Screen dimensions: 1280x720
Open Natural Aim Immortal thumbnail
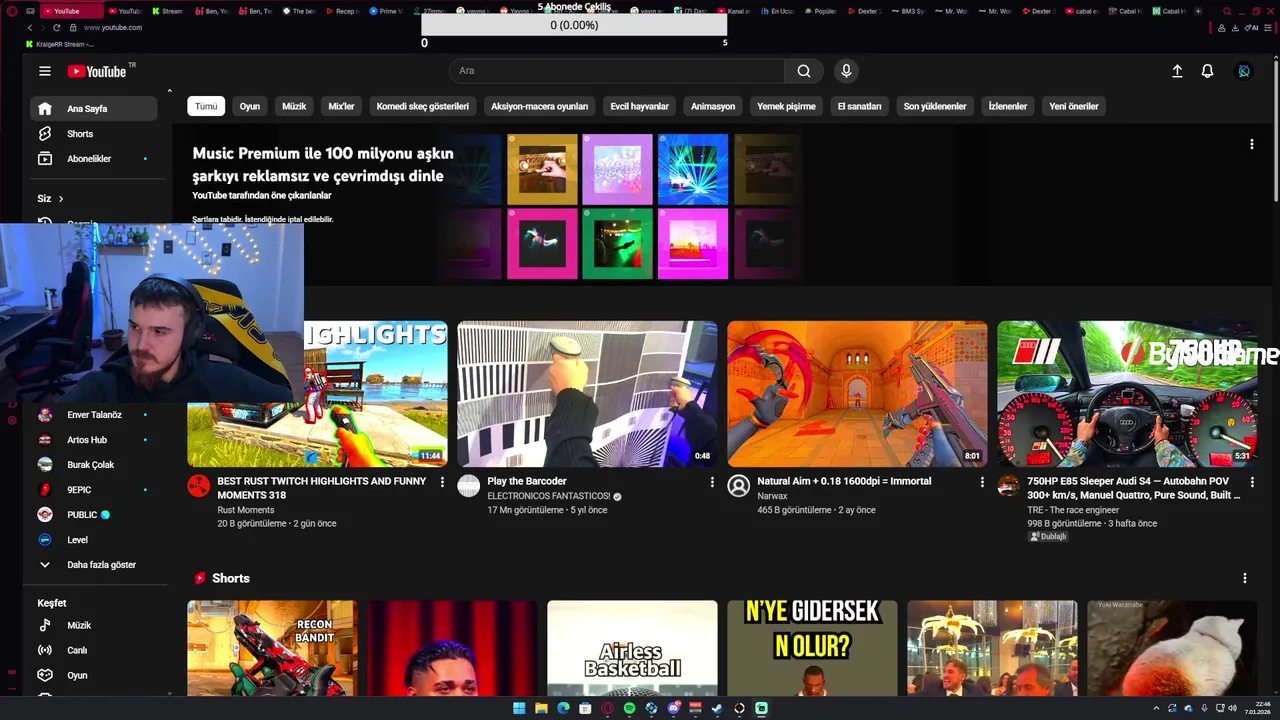(857, 394)
